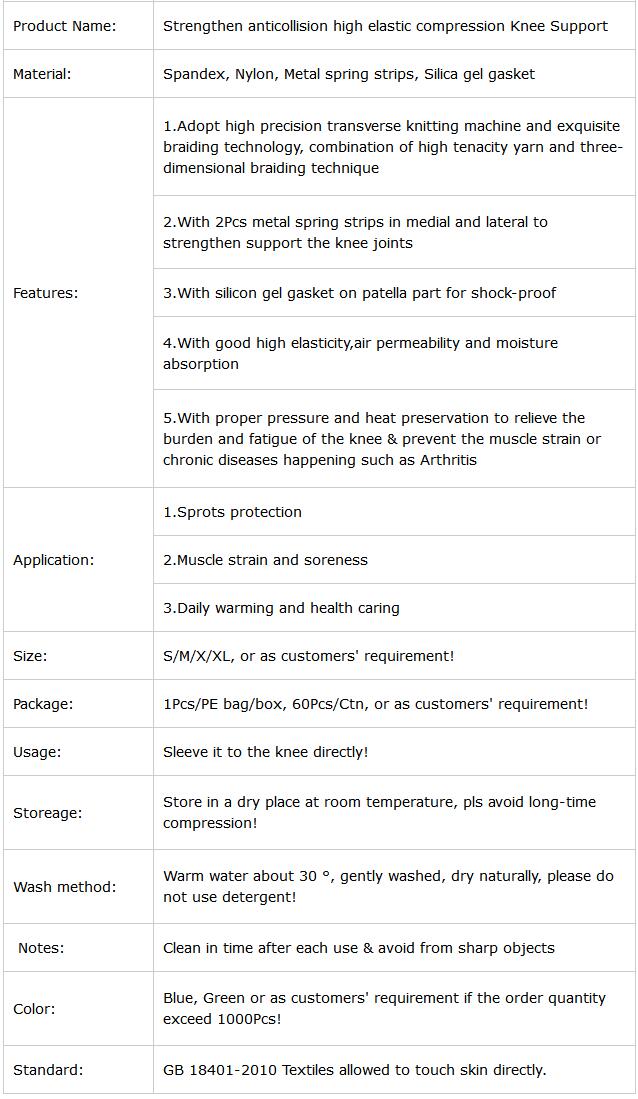Click feature 5 about pressure and heat preservation

[382, 439]
